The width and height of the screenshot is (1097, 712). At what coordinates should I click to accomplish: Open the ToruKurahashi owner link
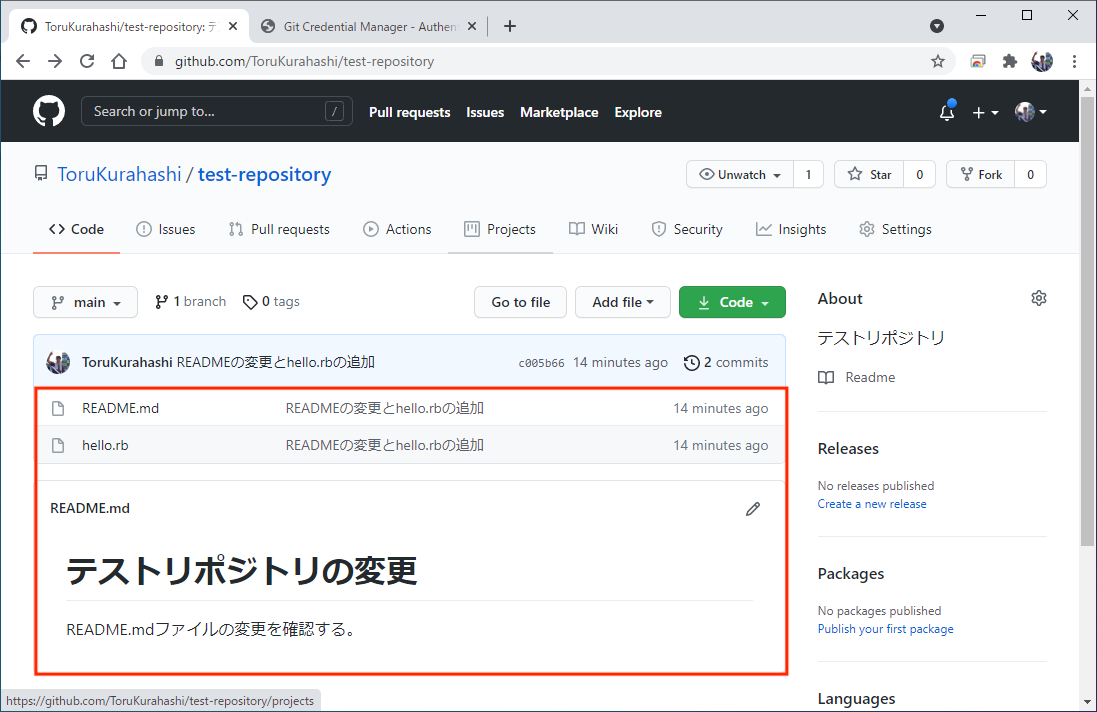(x=119, y=174)
